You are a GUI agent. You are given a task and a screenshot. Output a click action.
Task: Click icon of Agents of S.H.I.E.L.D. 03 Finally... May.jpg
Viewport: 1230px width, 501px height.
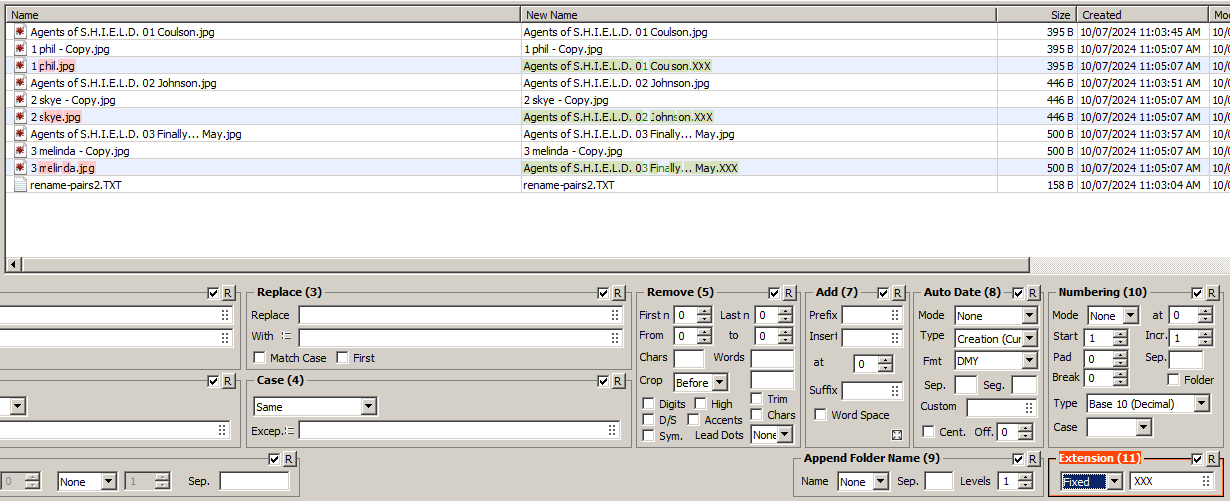pos(20,134)
